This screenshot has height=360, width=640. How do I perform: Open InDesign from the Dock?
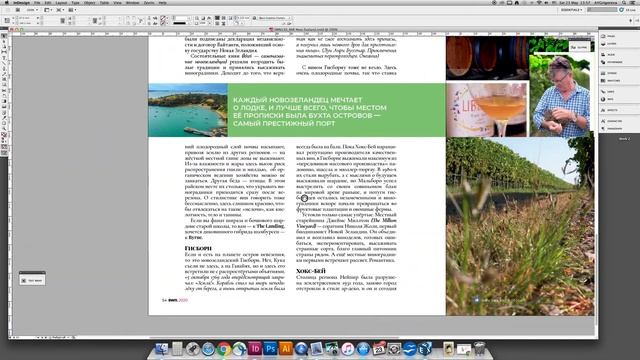click(255, 349)
